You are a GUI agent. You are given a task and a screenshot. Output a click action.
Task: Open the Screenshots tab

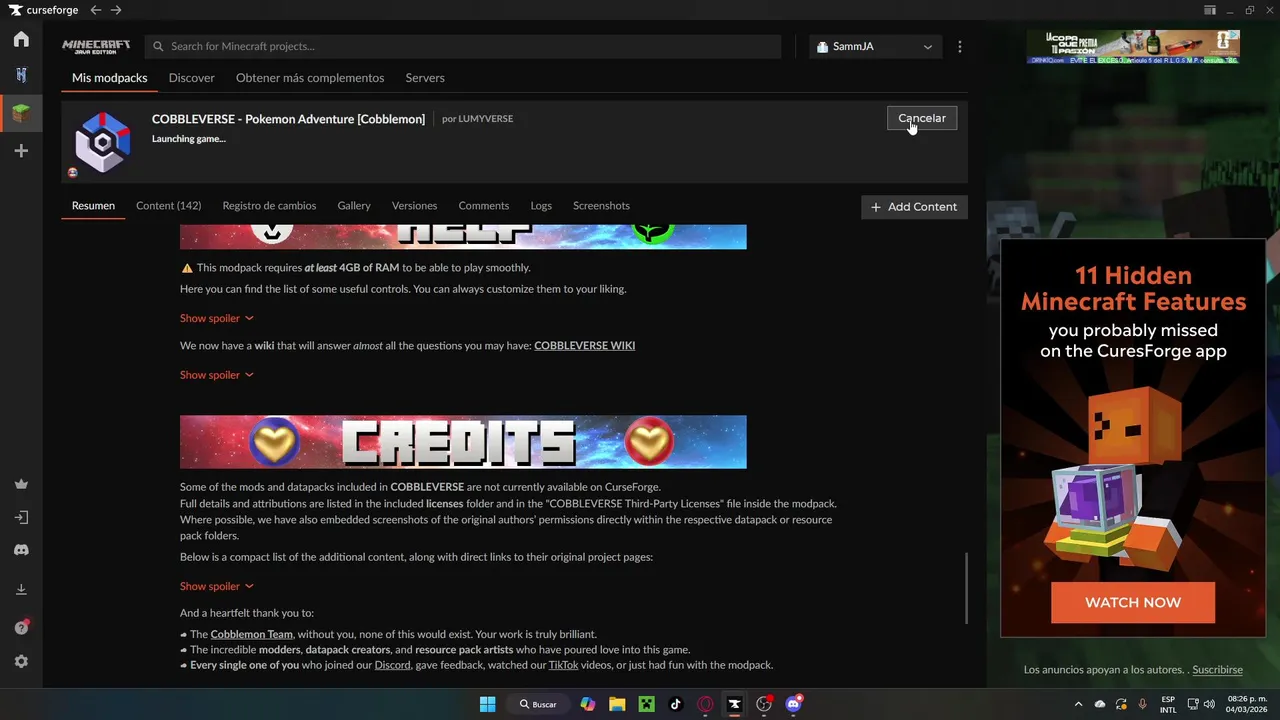click(601, 206)
